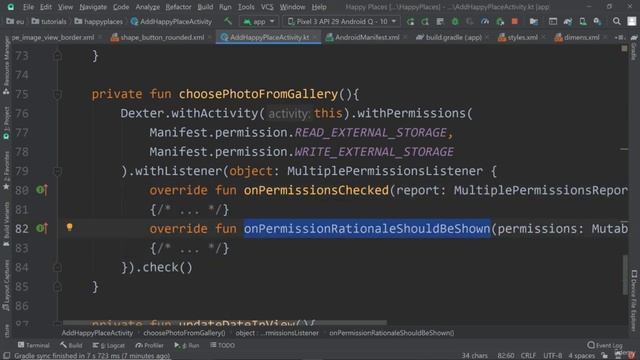Screen dimensions: 640x360
Task: Open the Layout Captures side panel
Action: click(6, 285)
